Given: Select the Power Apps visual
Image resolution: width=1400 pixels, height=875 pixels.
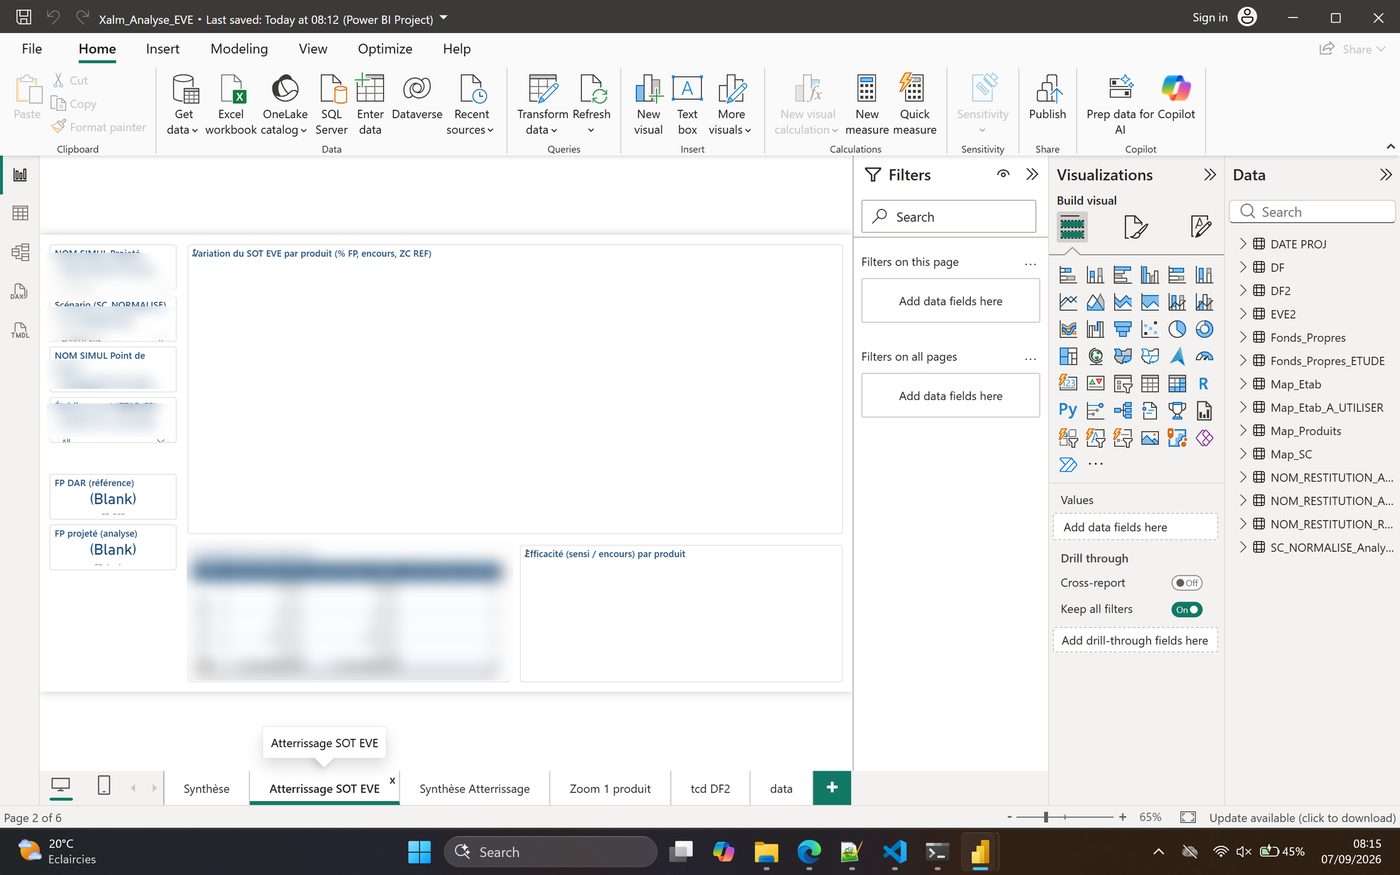Looking at the screenshot, I should 1204,437.
